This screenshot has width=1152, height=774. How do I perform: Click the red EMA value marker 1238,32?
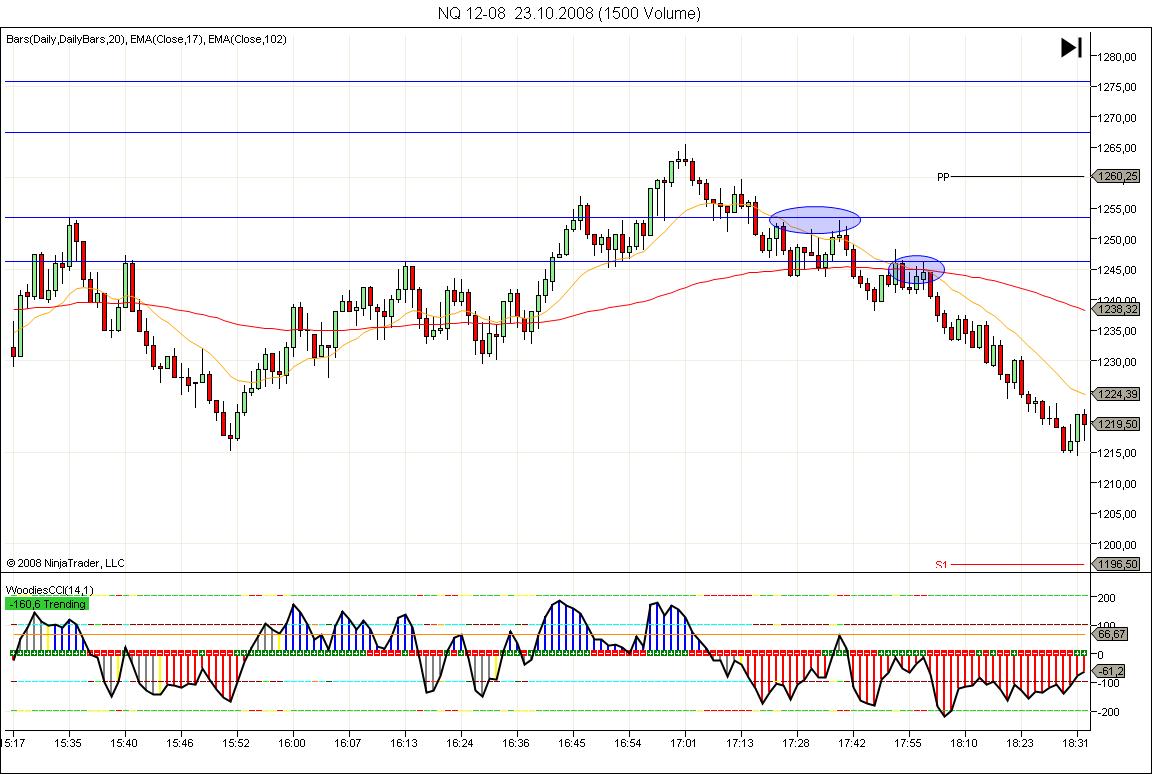click(1117, 310)
